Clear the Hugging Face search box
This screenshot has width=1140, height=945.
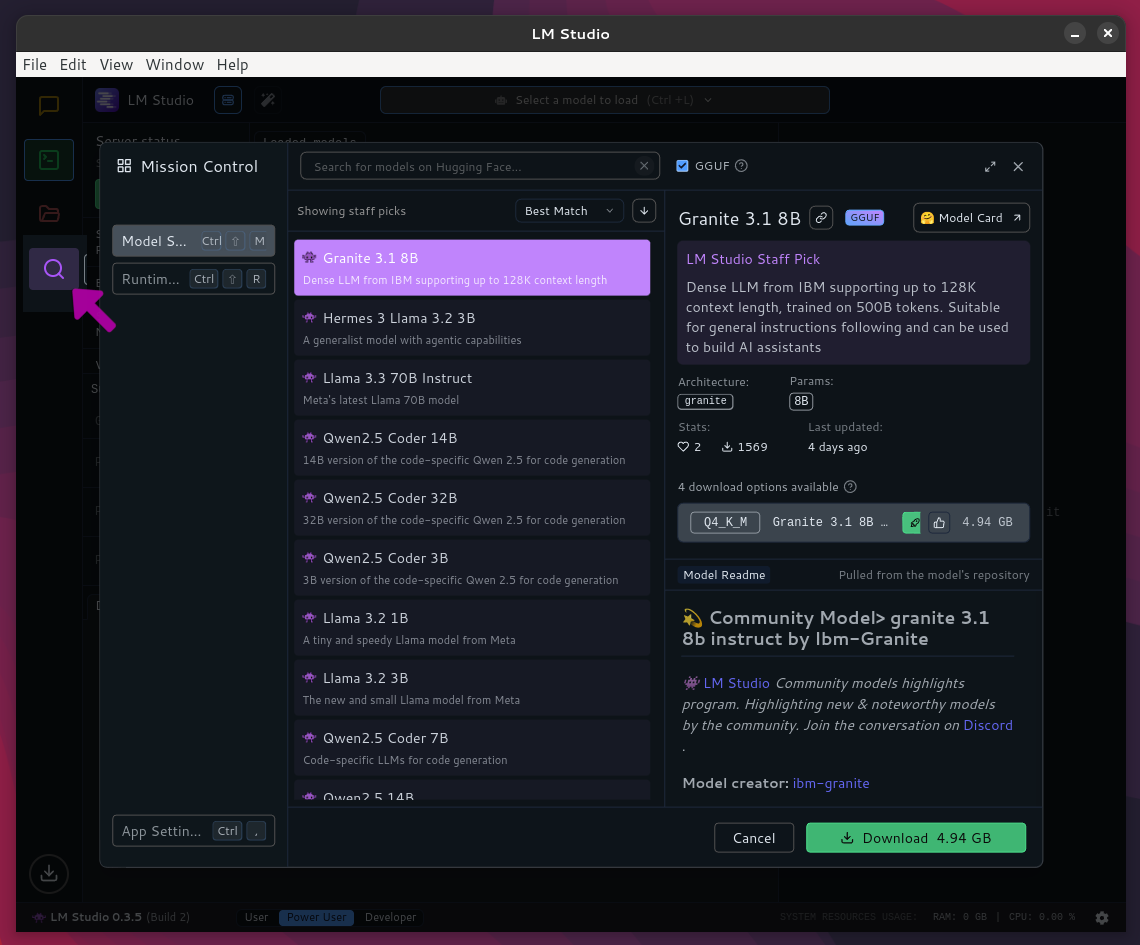(x=644, y=166)
